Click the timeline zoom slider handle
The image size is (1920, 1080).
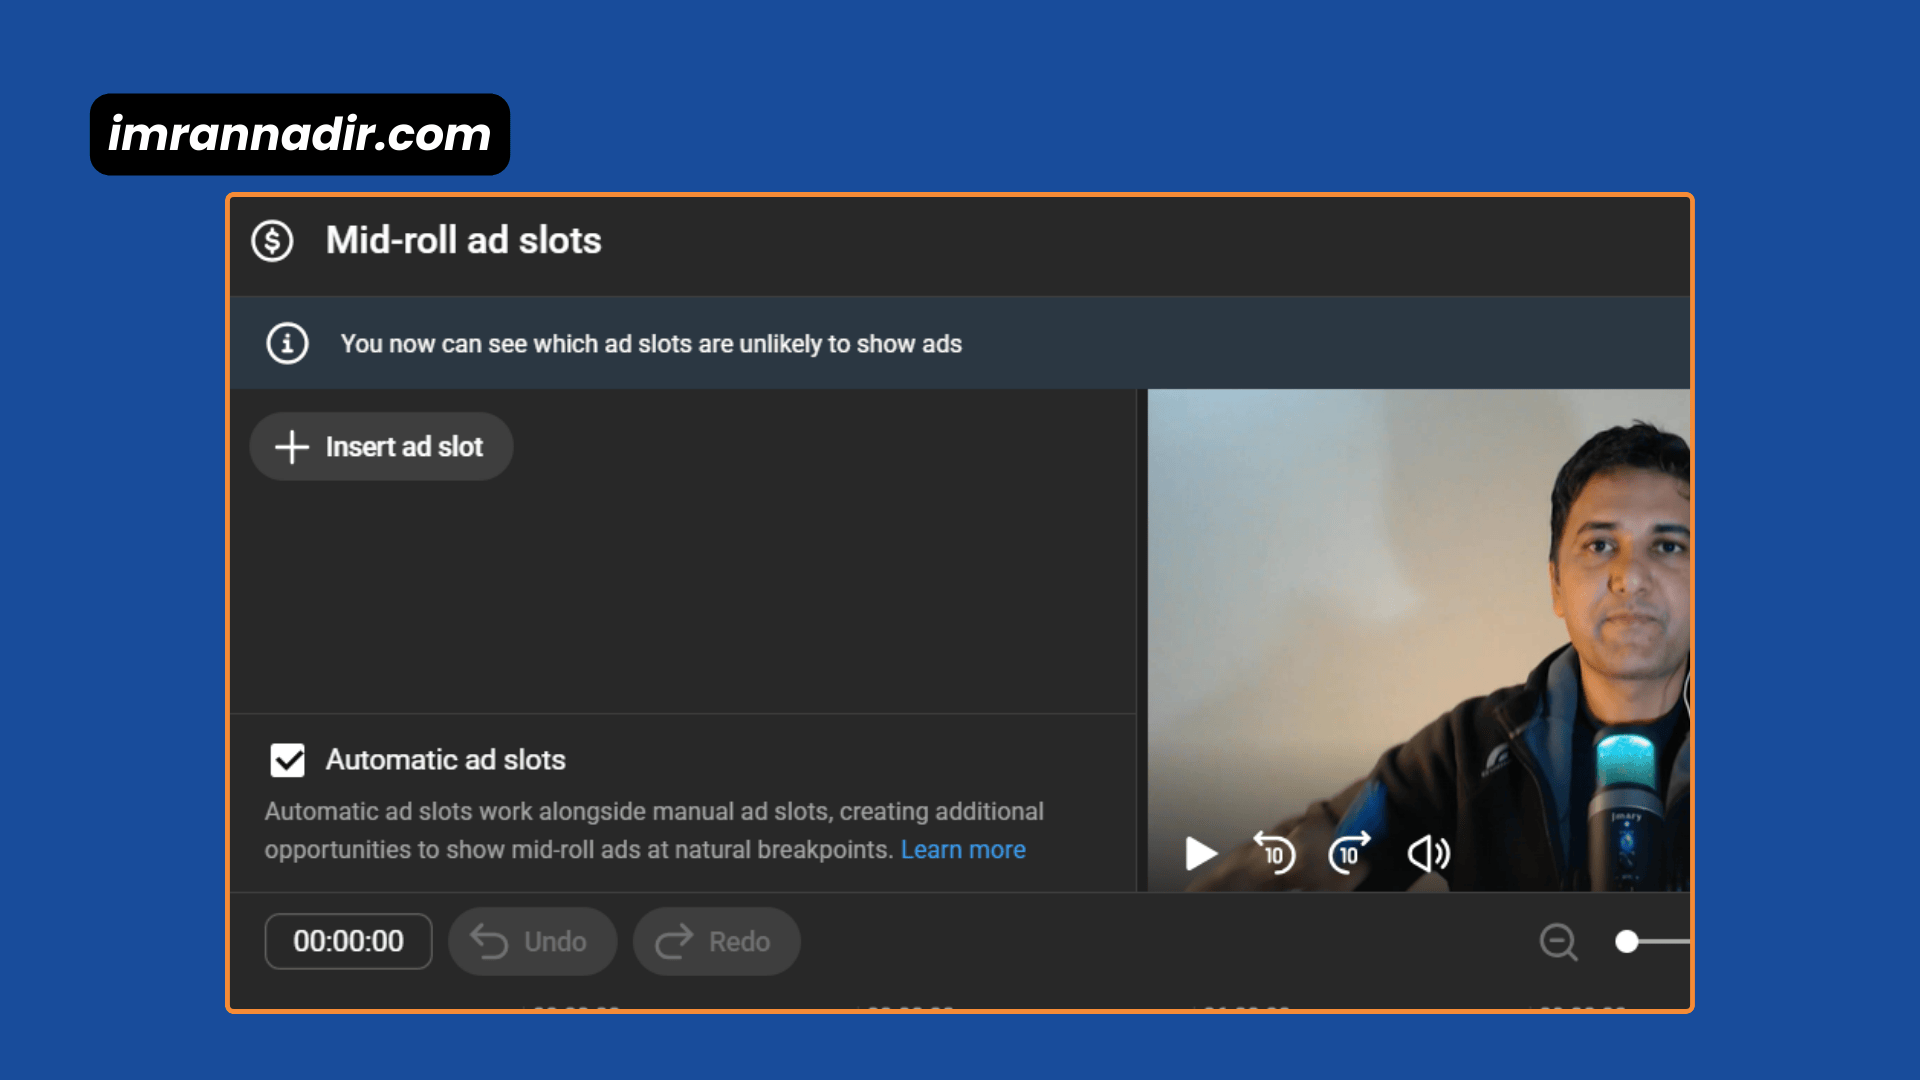1626,941
